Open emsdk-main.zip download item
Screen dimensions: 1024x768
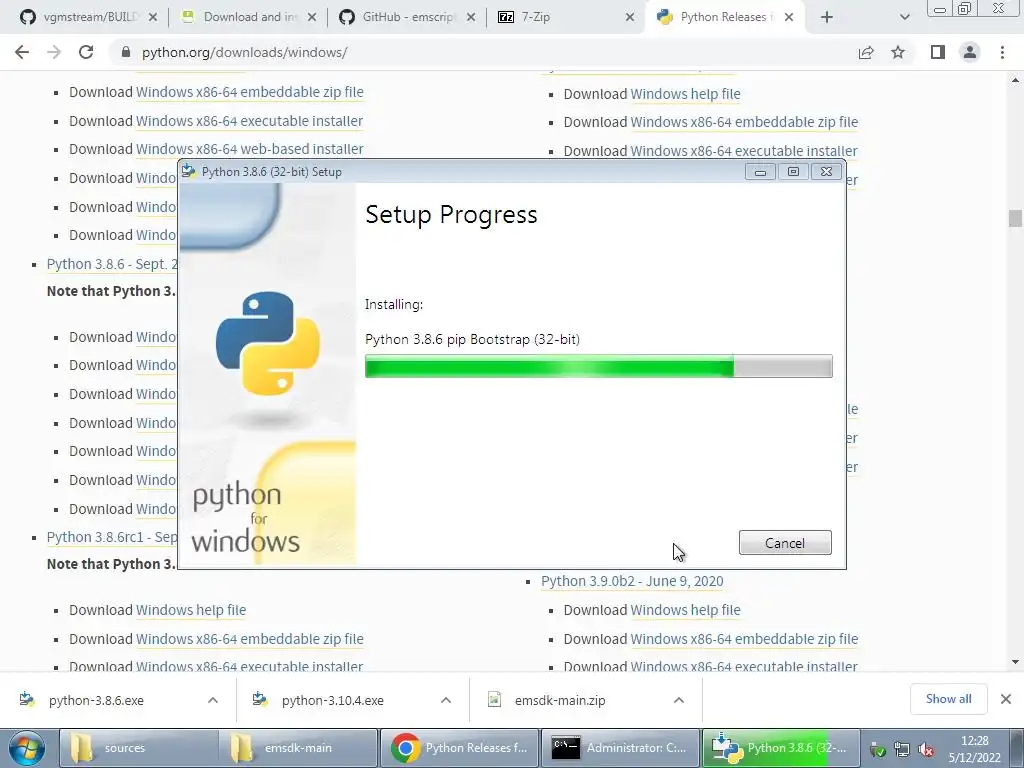560,700
